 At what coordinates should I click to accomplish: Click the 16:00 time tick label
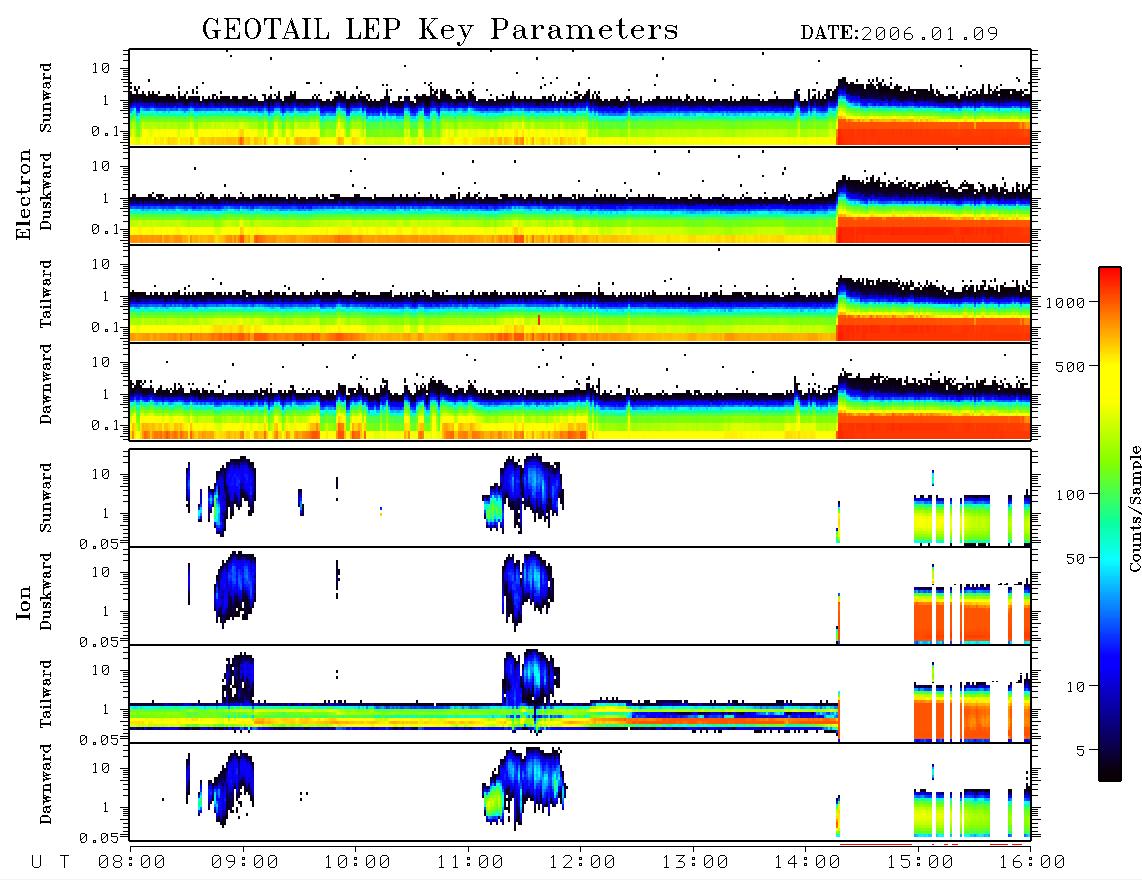[x=1031, y=863]
